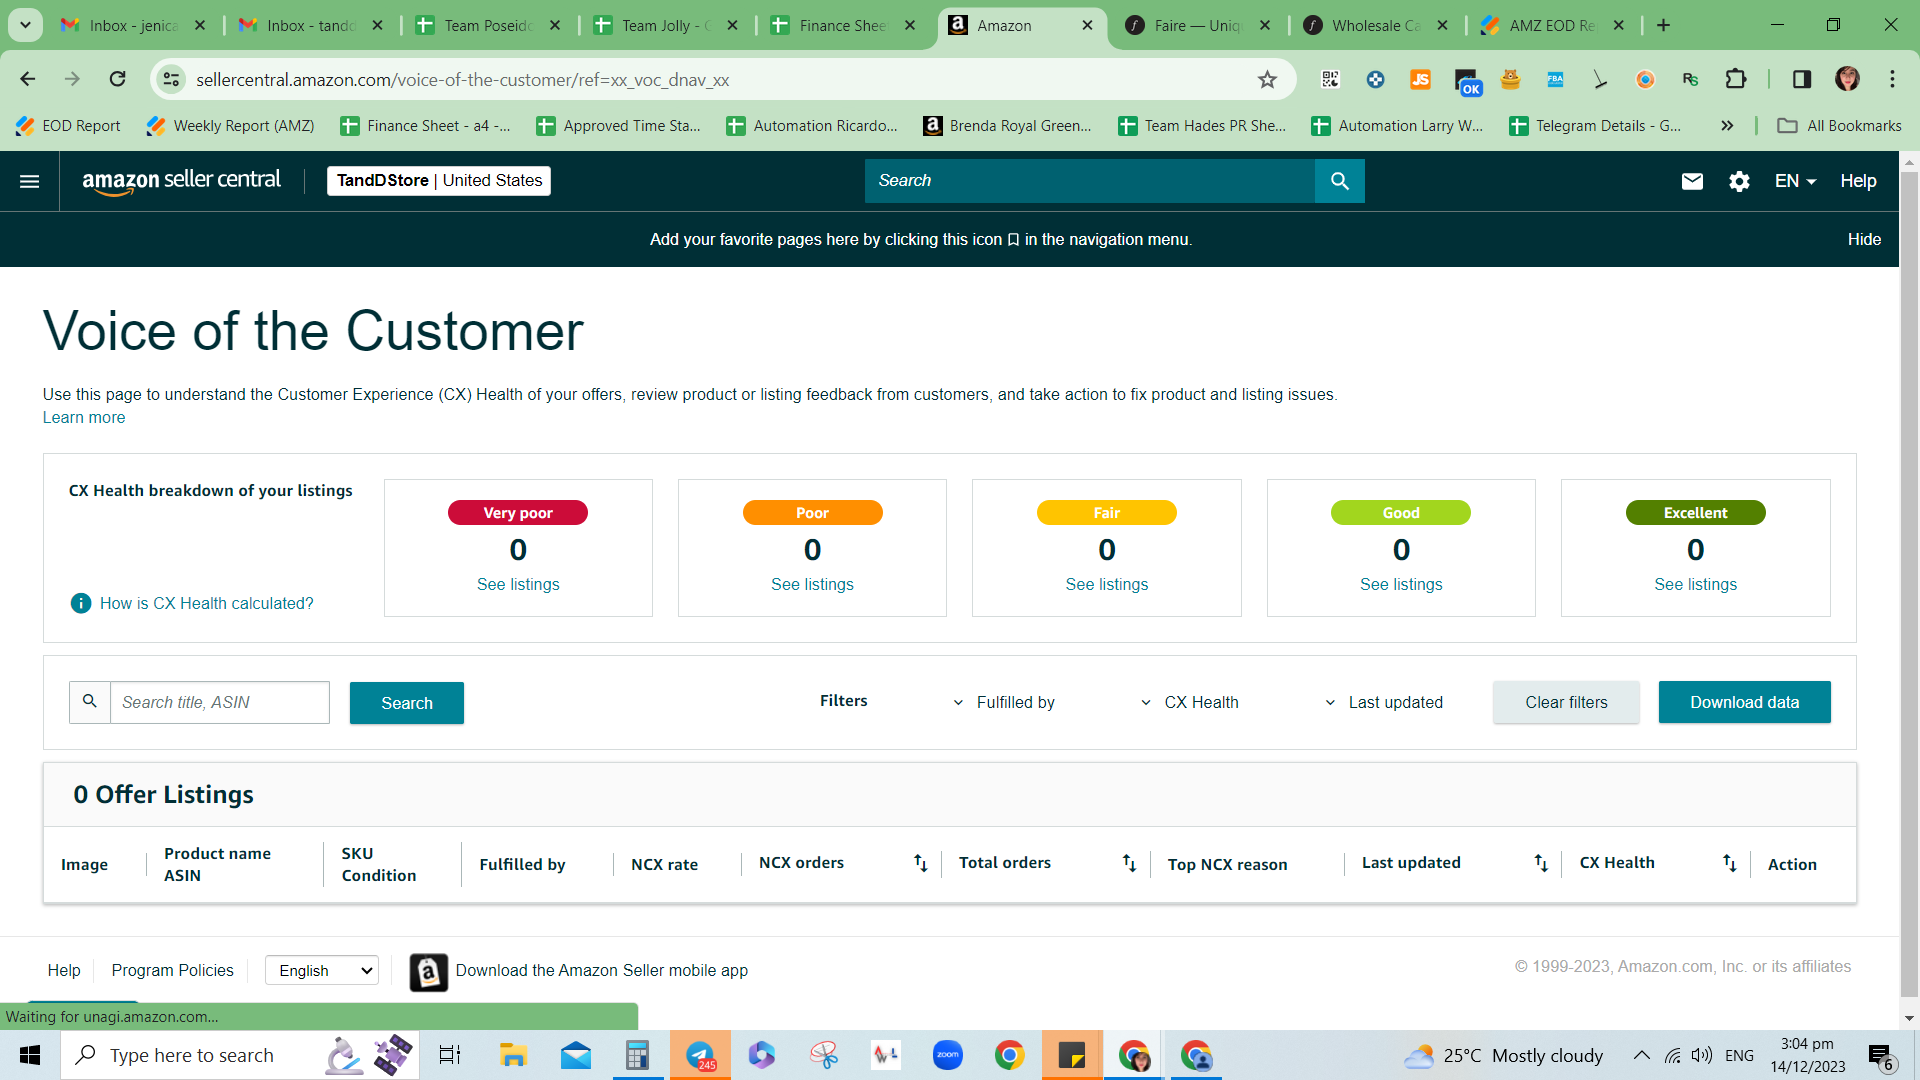Open the messages envelope icon

pos(1691,181)
